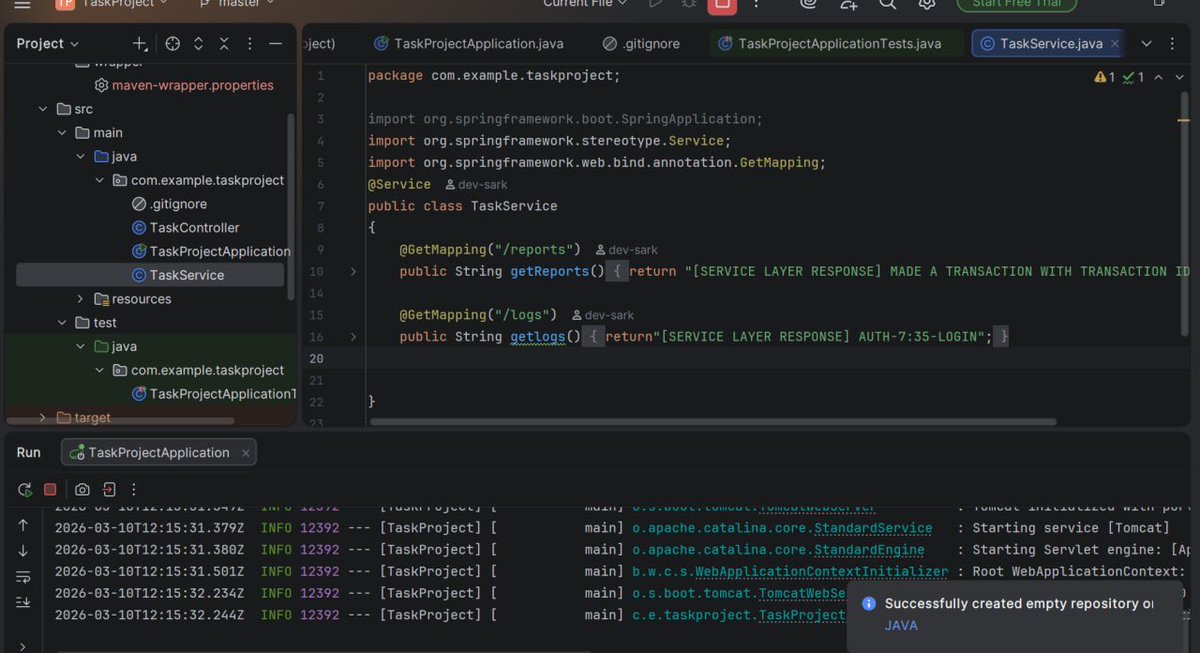This screenshot has height=653, width=1200.
Task: Hide the Project tool window with minimize dash
Action: click(275, 44)
